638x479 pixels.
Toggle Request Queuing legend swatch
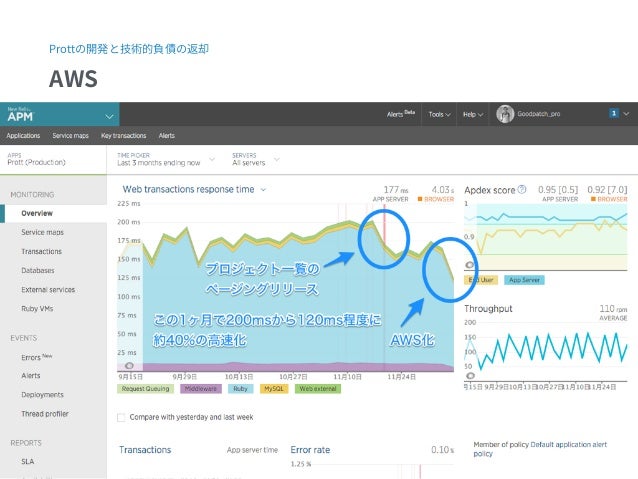tap(145, 389)
